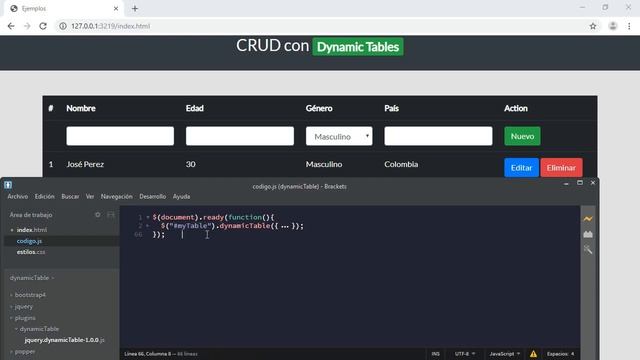Open site information icon in address bar
640x360 pixels.
[63, 26]
